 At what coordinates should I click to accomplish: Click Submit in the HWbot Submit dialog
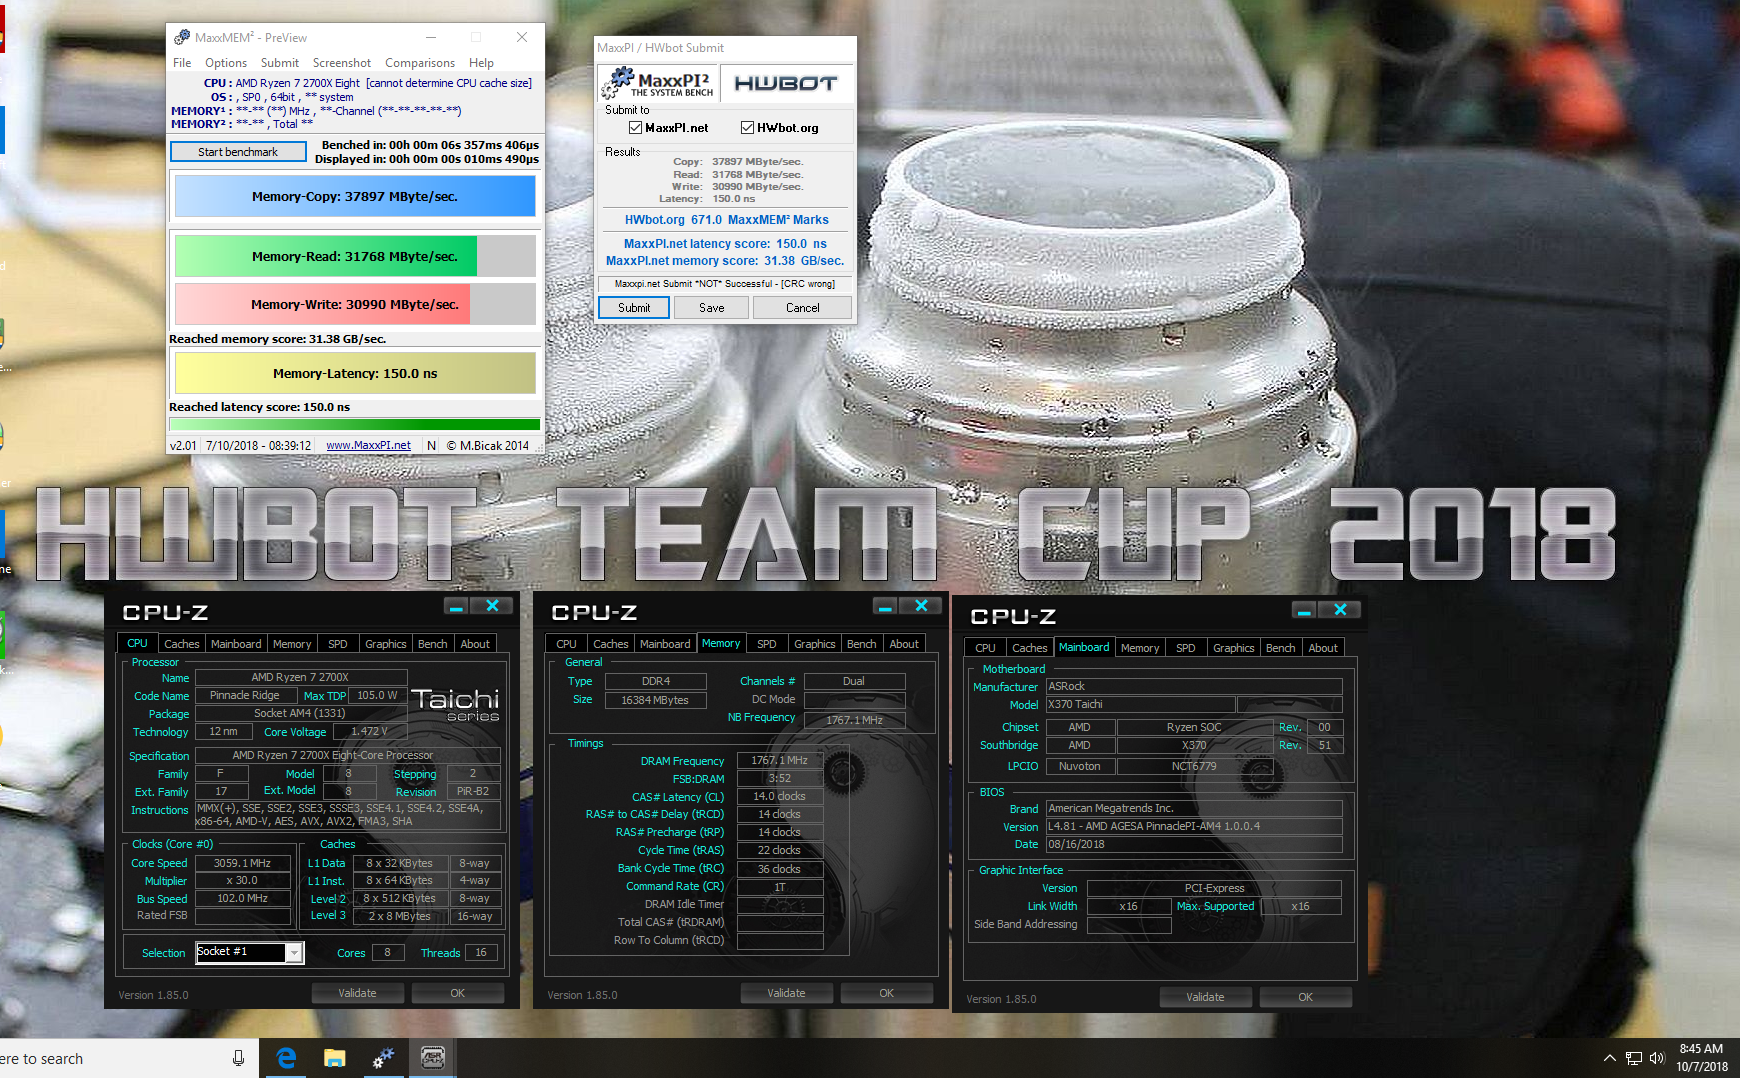point(634,308)
